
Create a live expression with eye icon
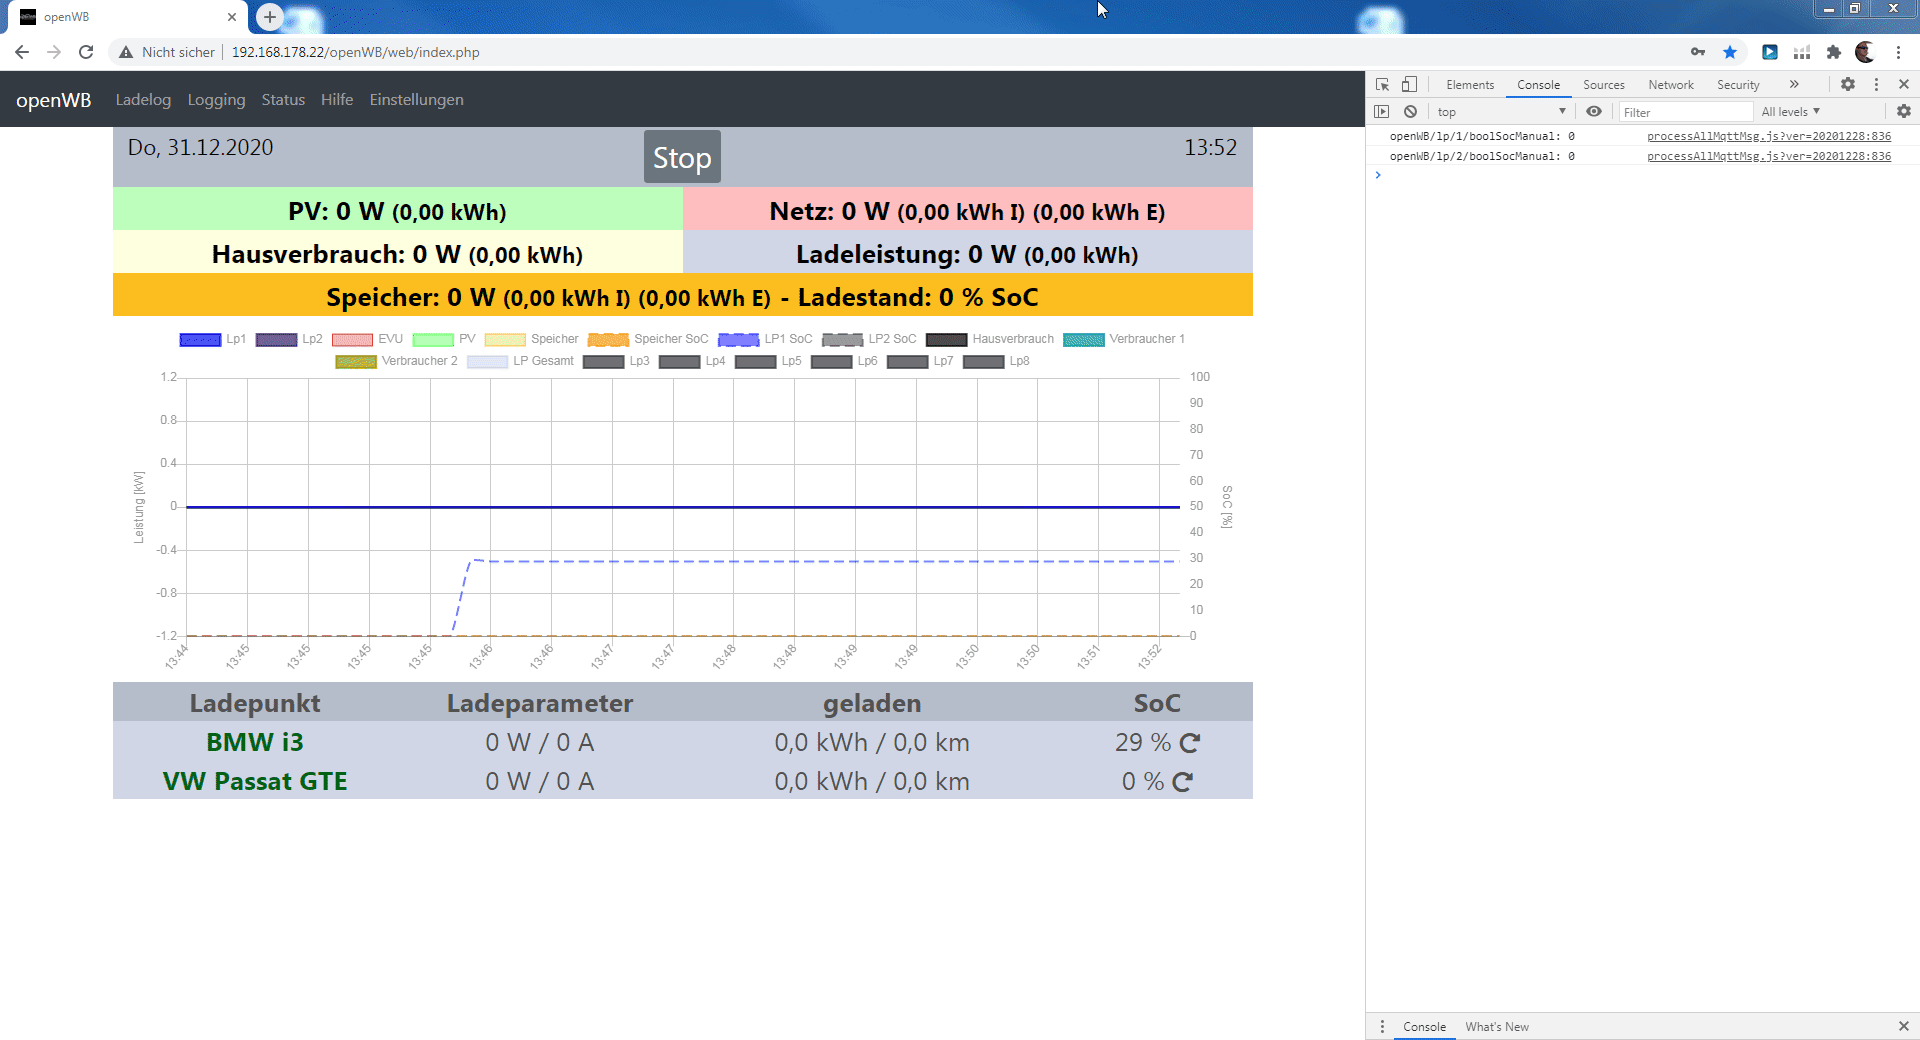(1594, 112)
